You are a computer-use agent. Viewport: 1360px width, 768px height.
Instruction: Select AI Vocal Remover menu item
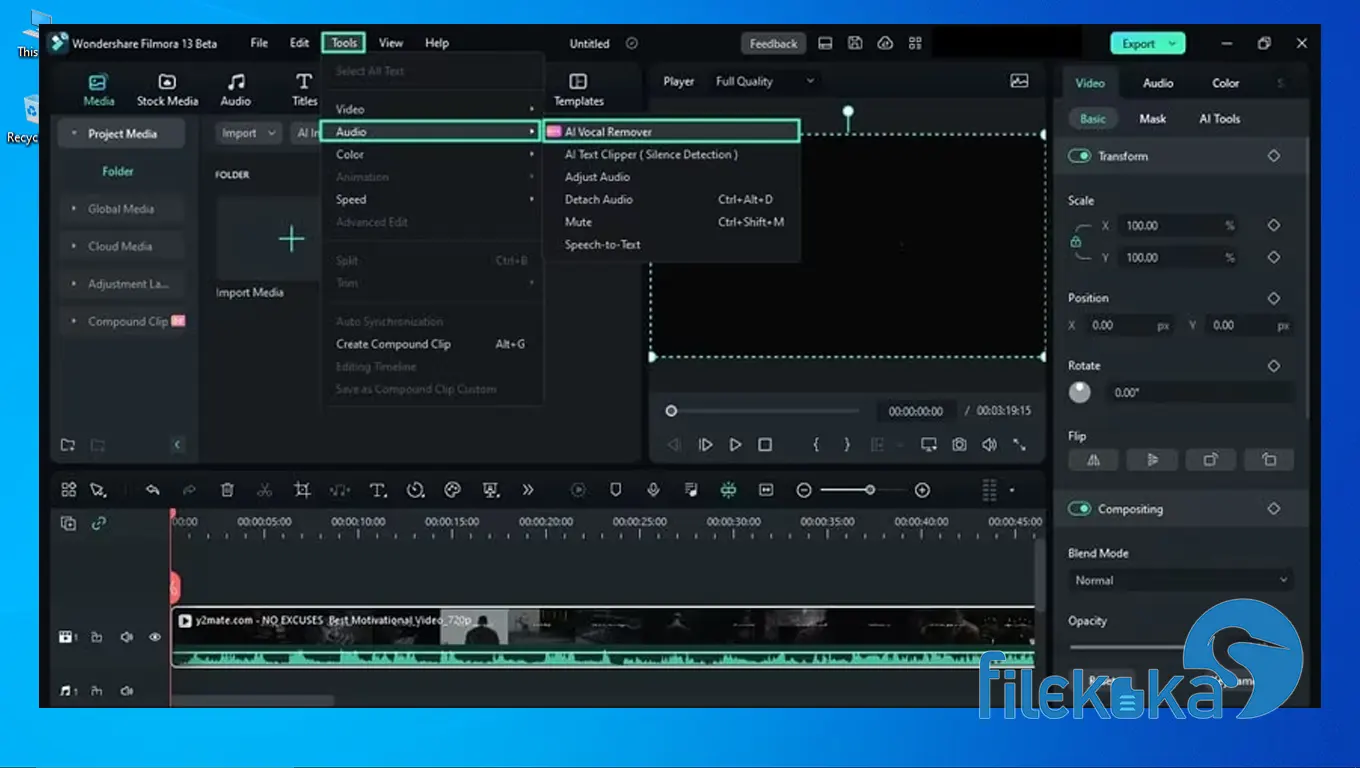pos(671,131)
